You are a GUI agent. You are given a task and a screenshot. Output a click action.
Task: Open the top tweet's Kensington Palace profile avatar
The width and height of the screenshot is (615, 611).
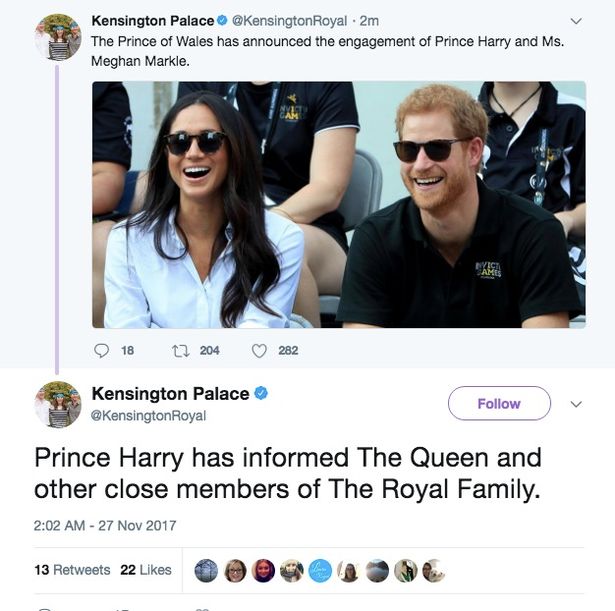coord(58,37)
